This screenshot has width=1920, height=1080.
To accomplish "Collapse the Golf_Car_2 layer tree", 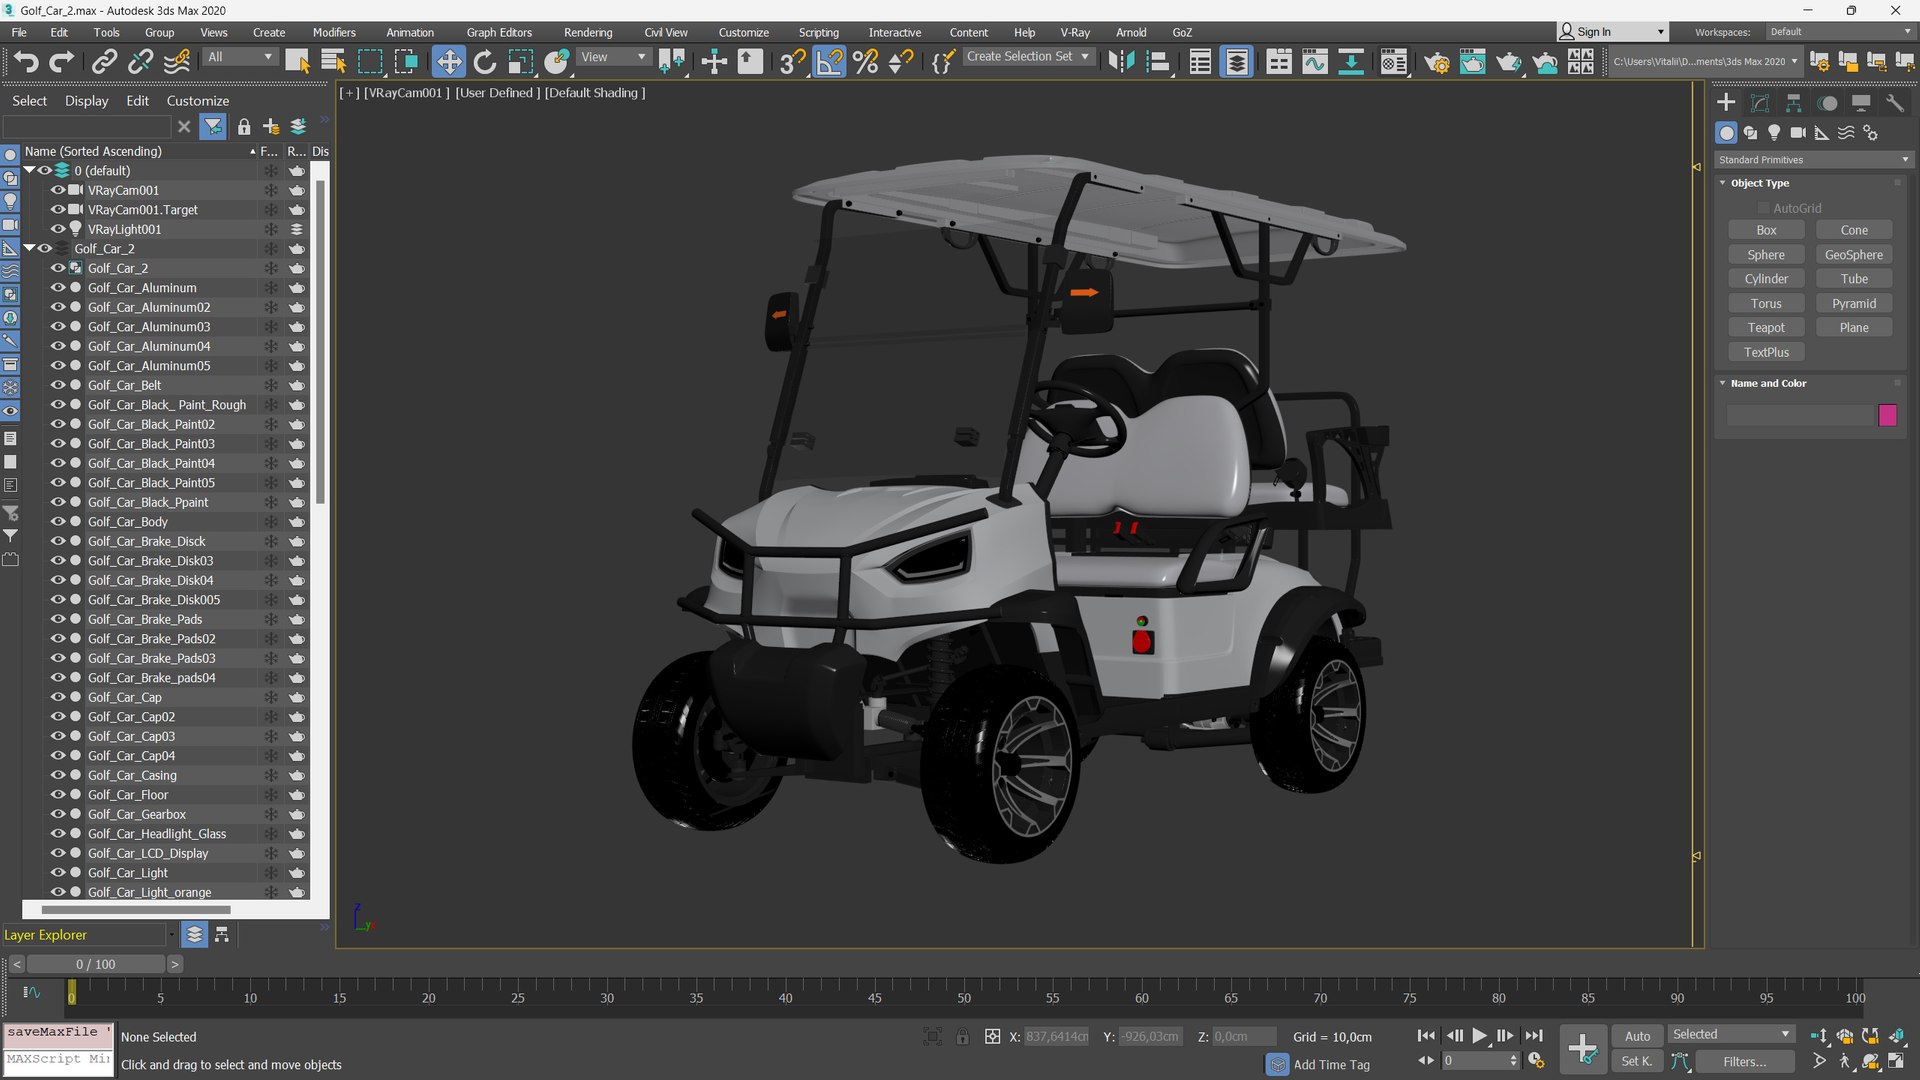I will tap(29, 248).
